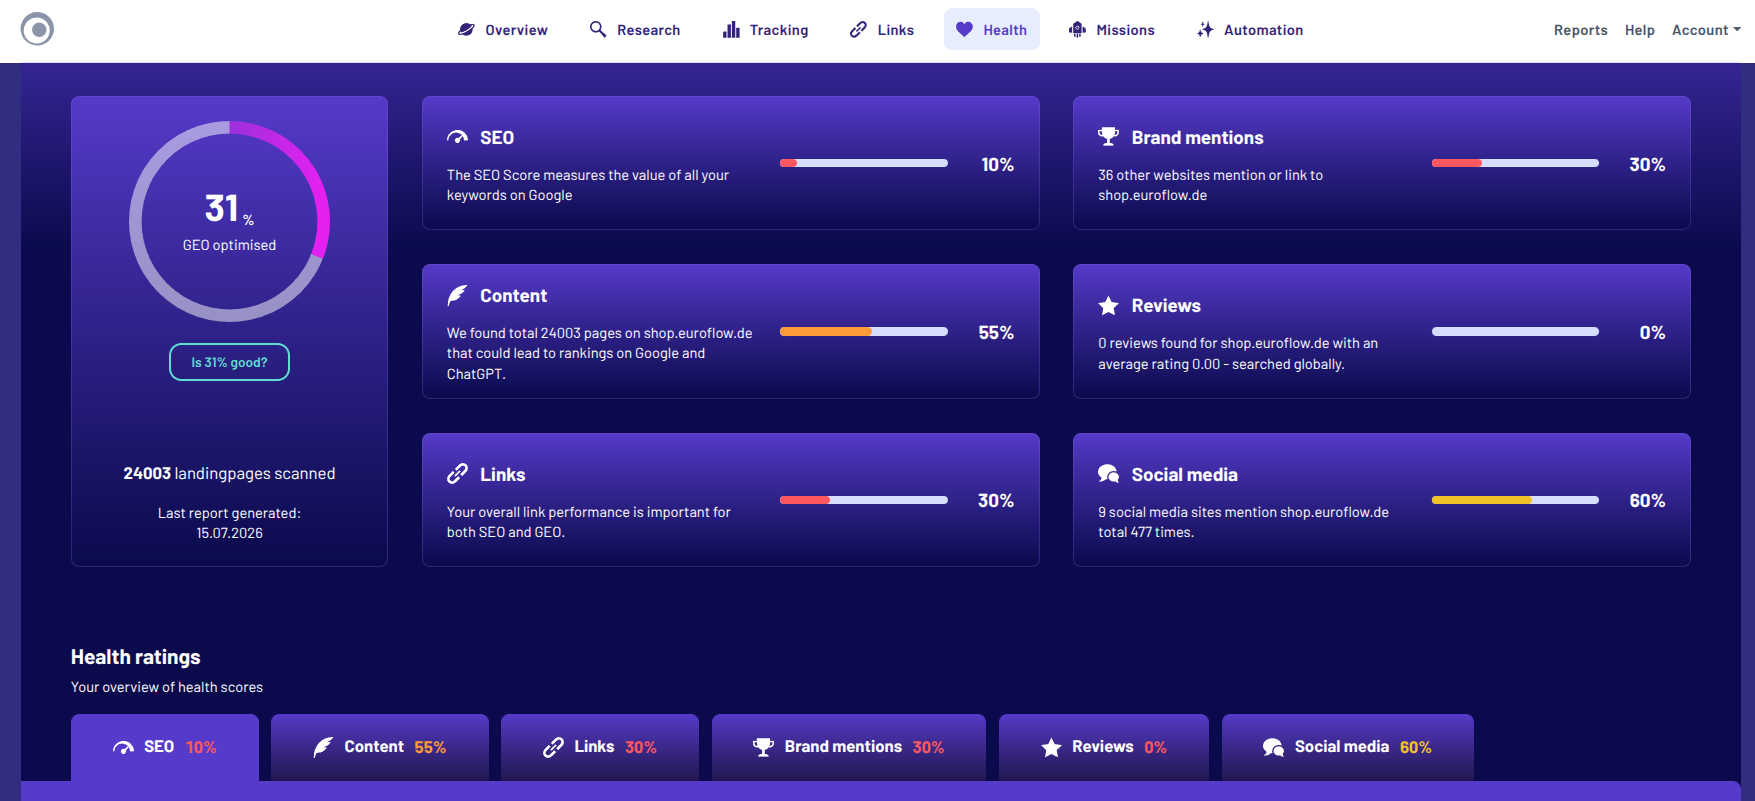Click the Brand mentions card heading
This screenshot has height=801, width=1755.
(1197, 138)
